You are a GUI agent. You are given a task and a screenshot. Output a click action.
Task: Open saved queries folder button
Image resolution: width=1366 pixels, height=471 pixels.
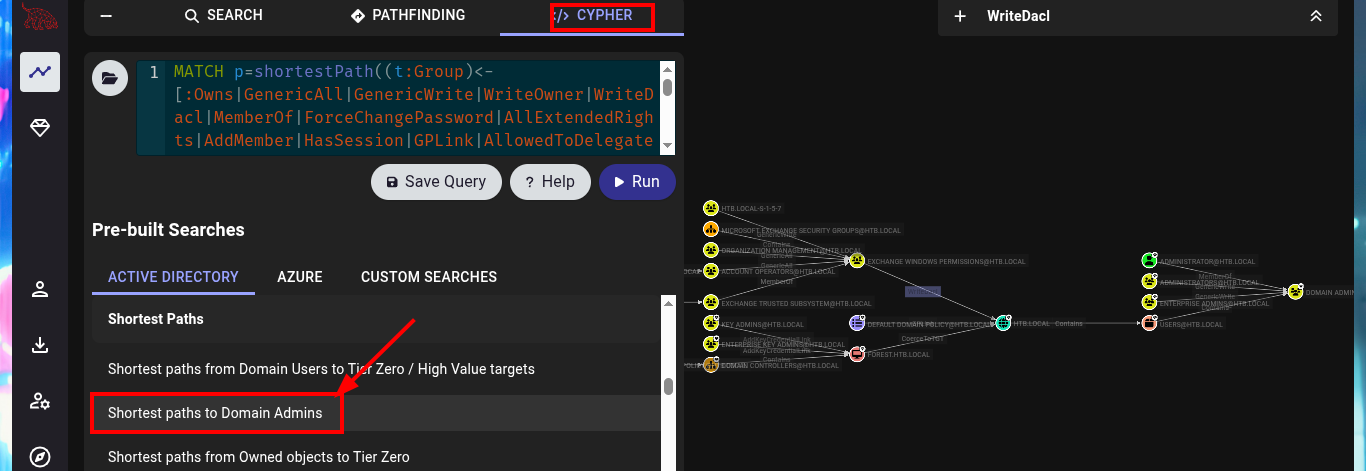click(110, 78)
